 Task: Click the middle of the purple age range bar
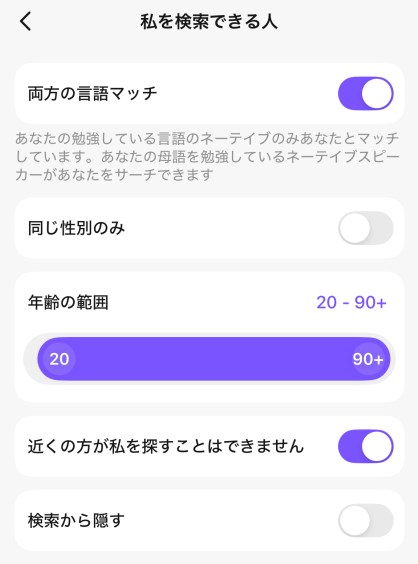pyautogui.click(x=214, y=359)
